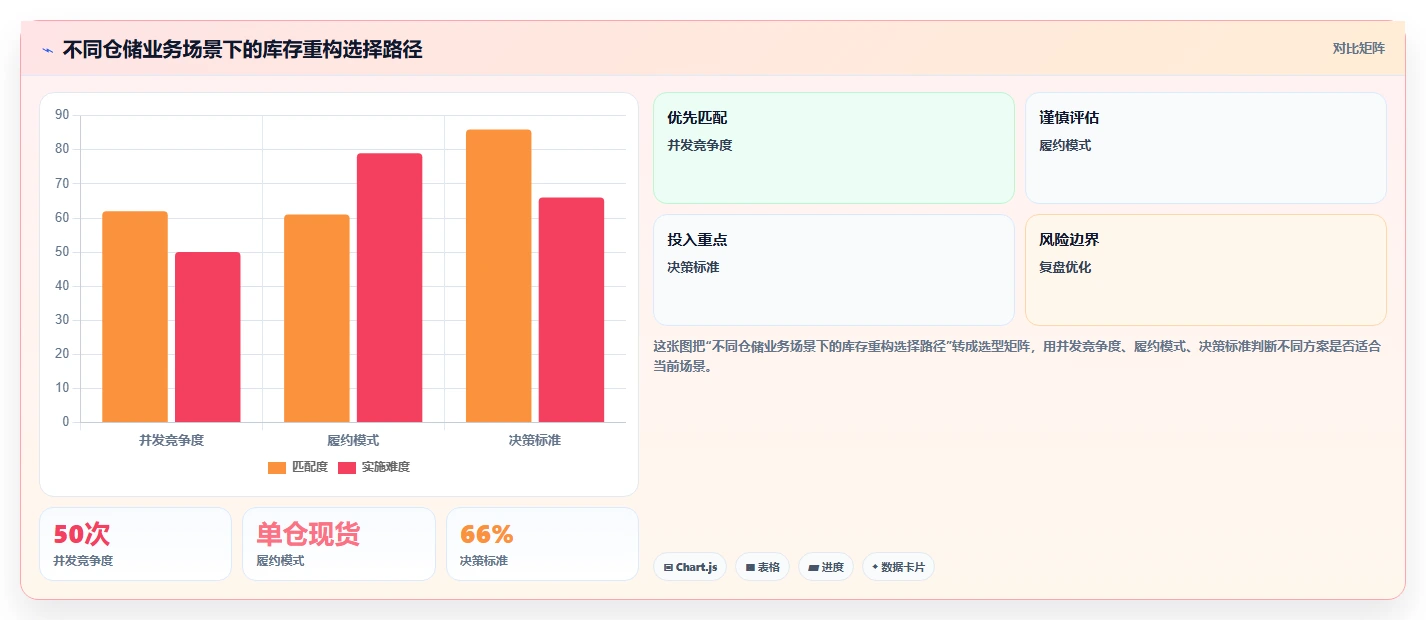Click the 66% stat value

(486, 534)
